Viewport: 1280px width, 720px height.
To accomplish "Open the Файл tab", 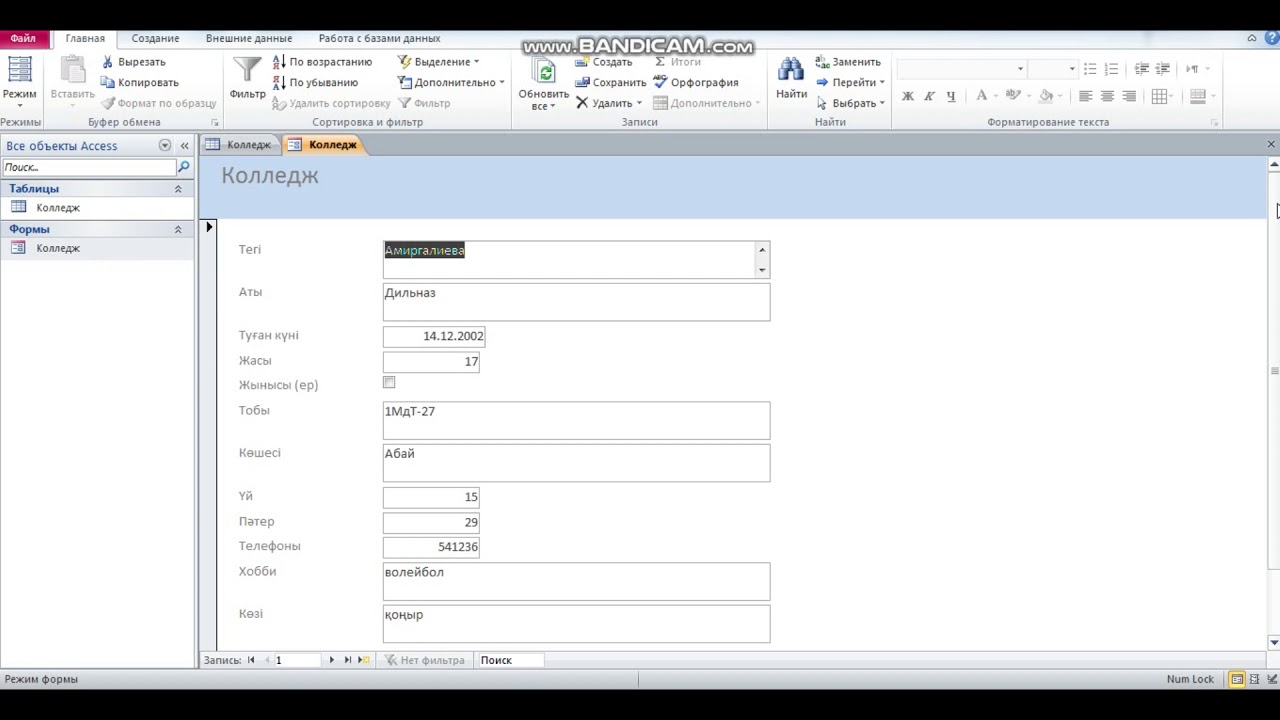I will (x=23, y=38).
